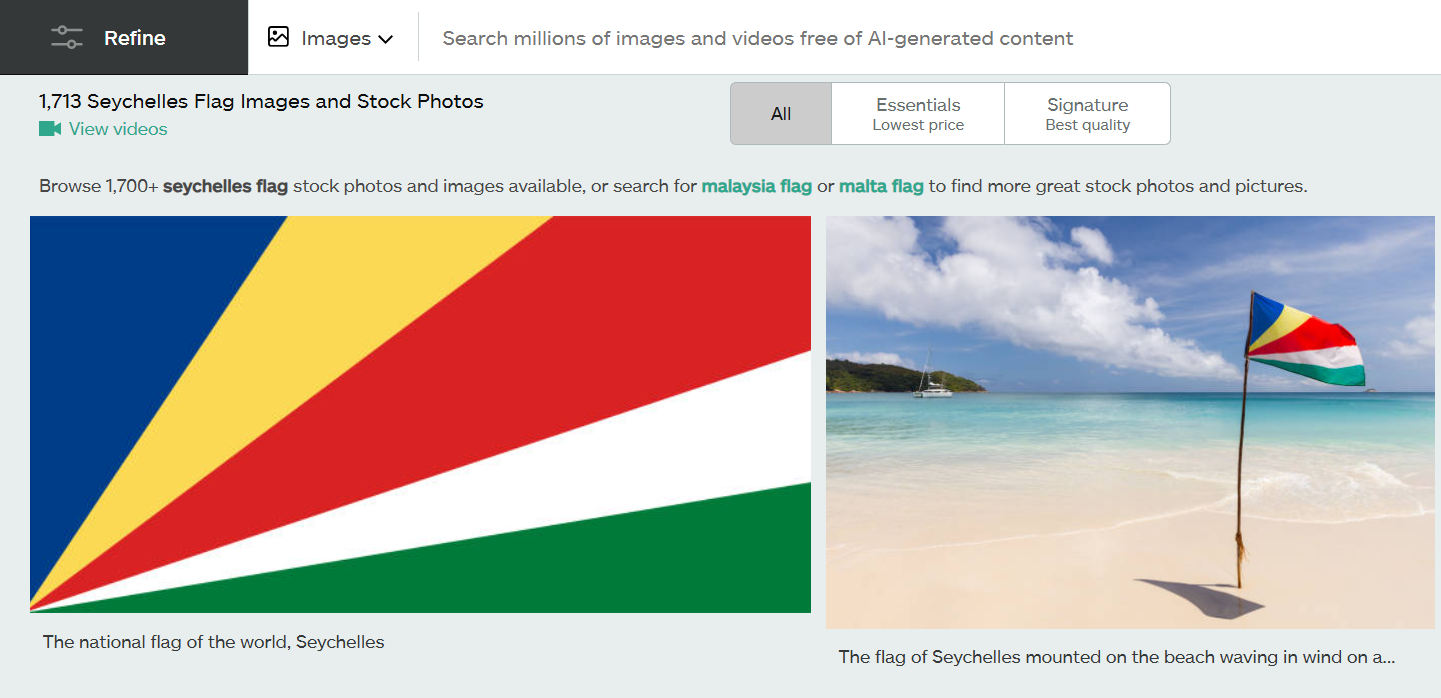The height and width of the screenshot is (698, 1441).
Task: Follow the malta flag search link
Action: point(881,186)
